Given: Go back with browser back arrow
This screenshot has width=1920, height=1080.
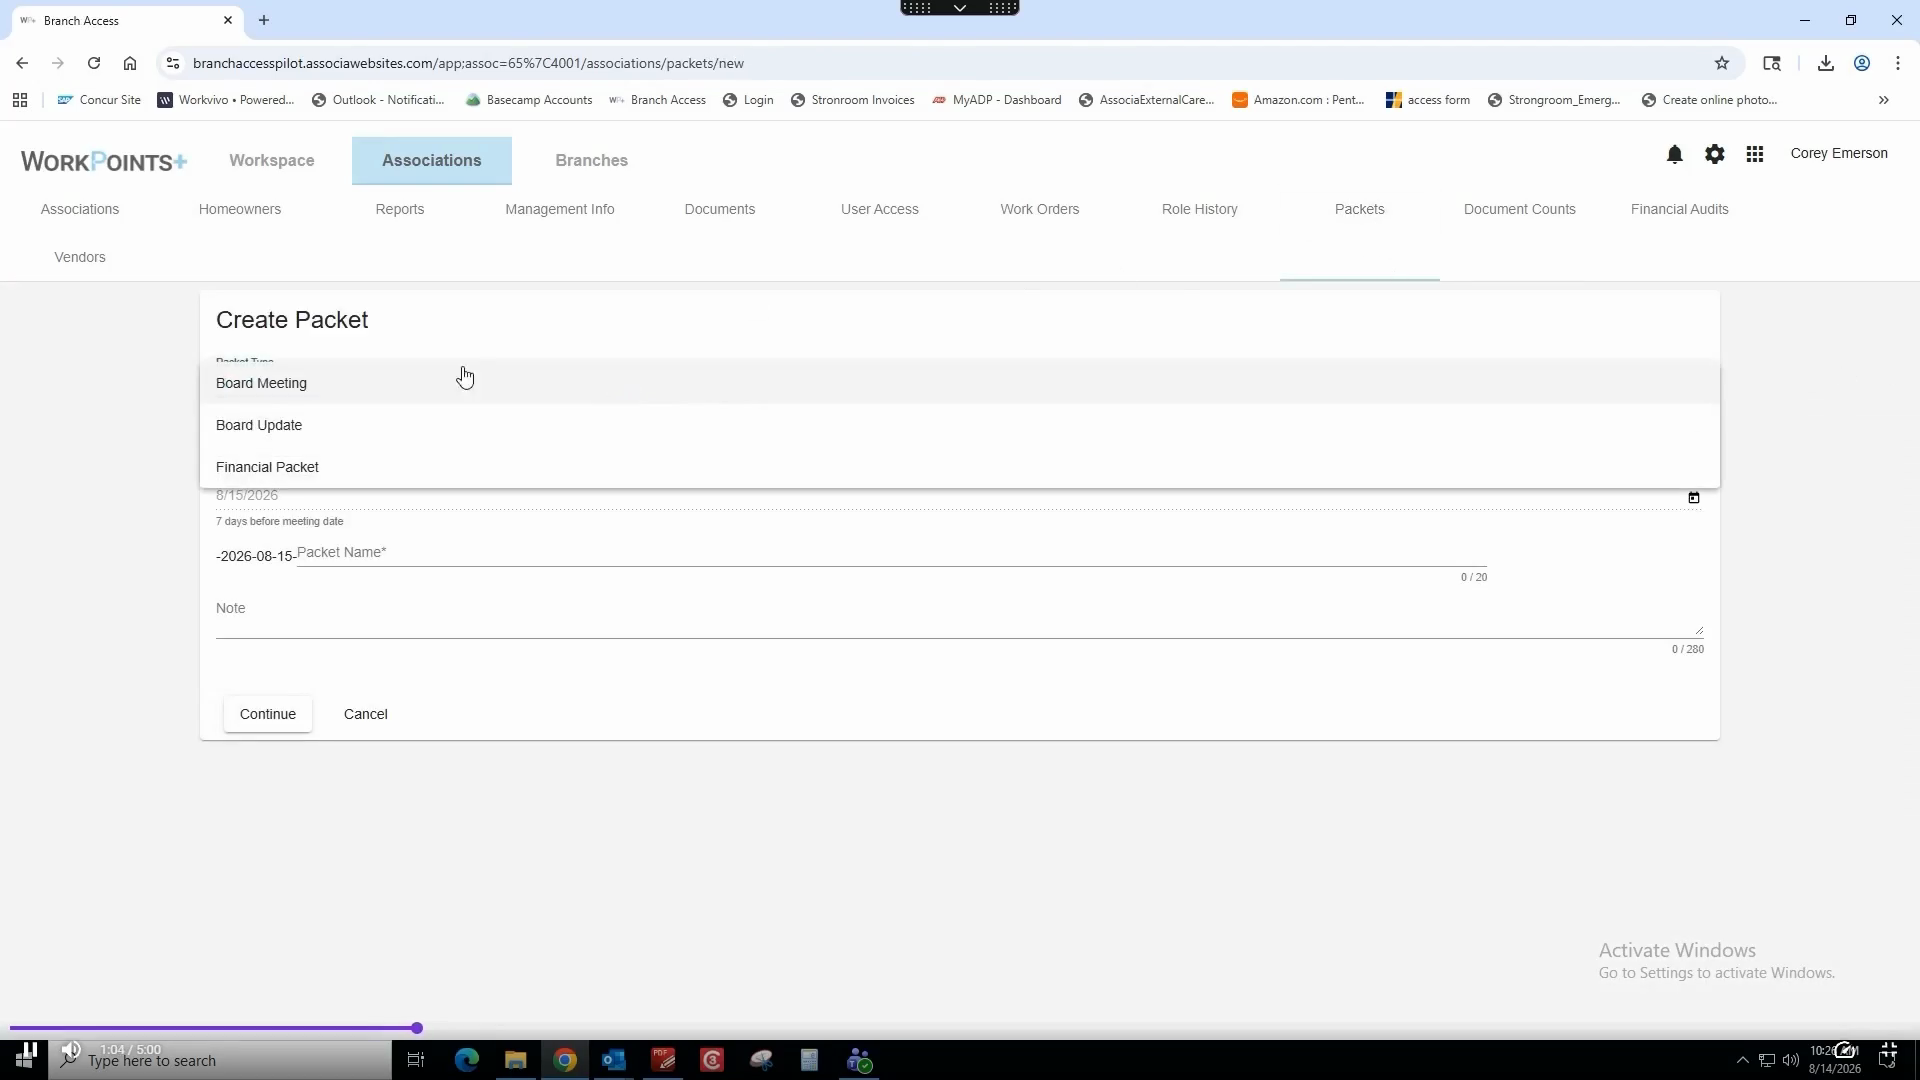Looking at the screenshot, I should [x=22, y=63].
